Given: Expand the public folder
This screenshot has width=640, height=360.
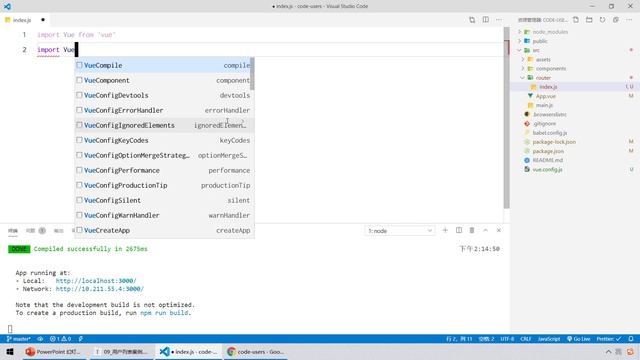Looking at the screenshot, I should [x=540, y=41].
